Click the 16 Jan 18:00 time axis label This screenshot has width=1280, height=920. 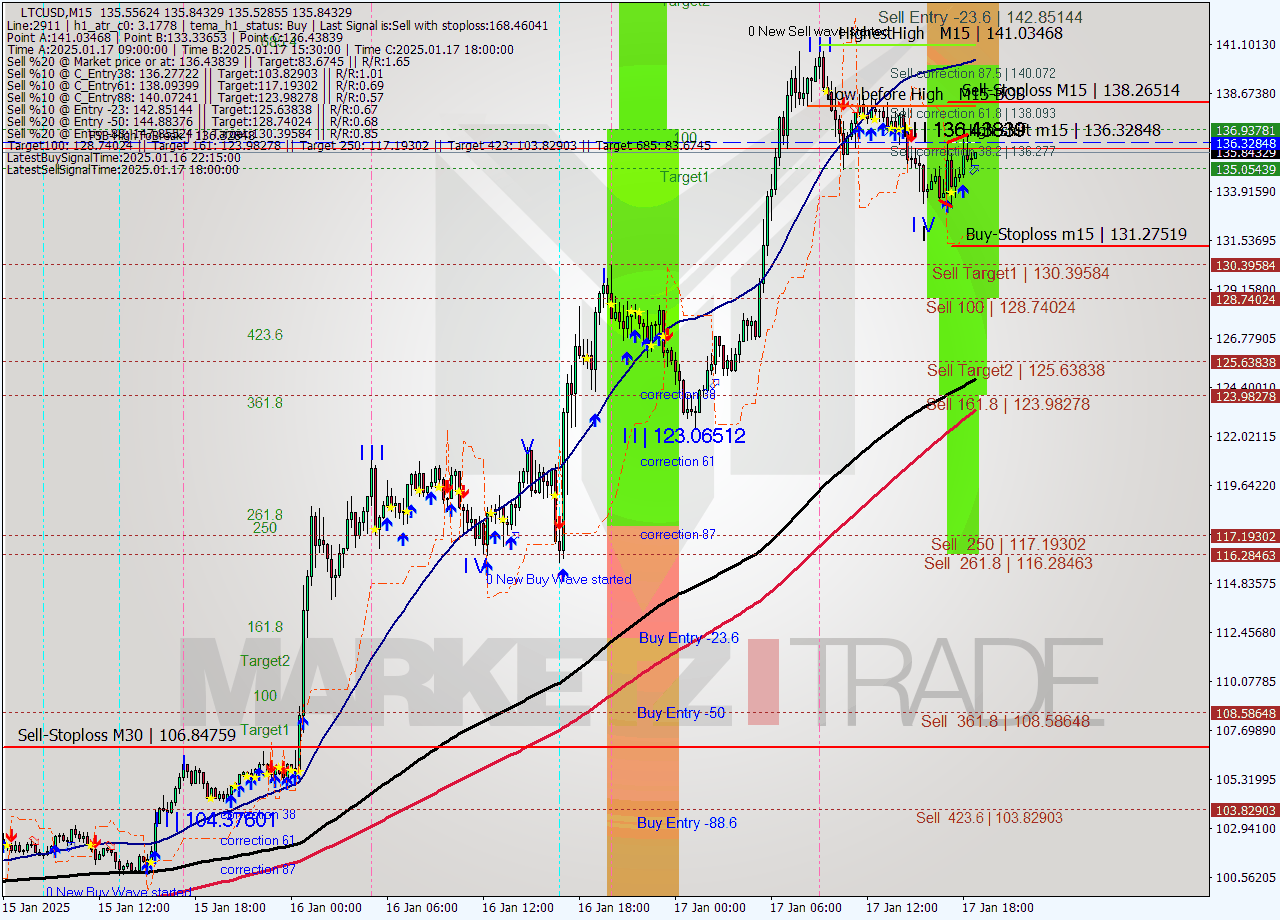[613, 908]
